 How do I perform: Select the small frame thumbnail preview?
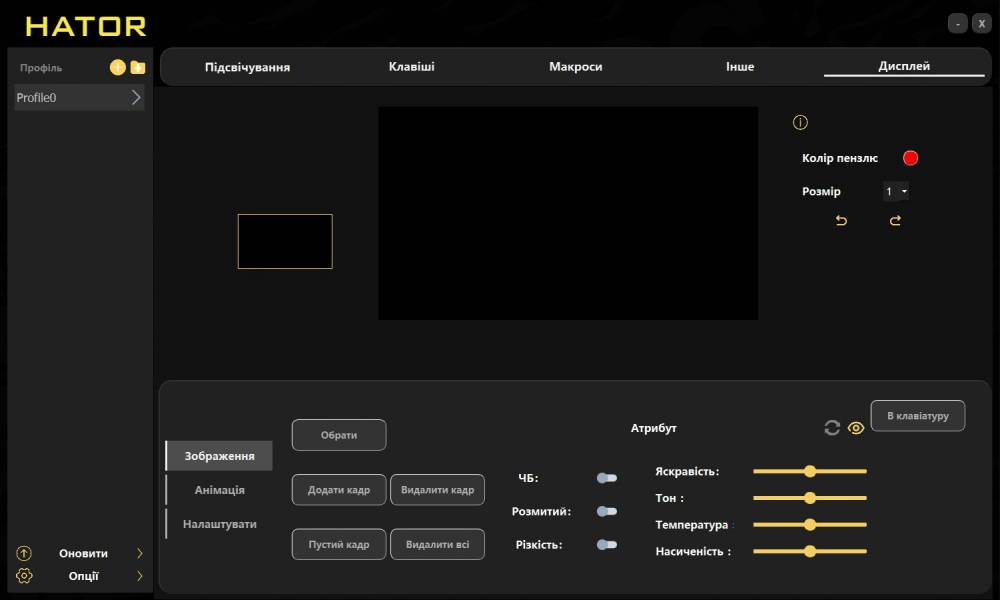[285, 241]
